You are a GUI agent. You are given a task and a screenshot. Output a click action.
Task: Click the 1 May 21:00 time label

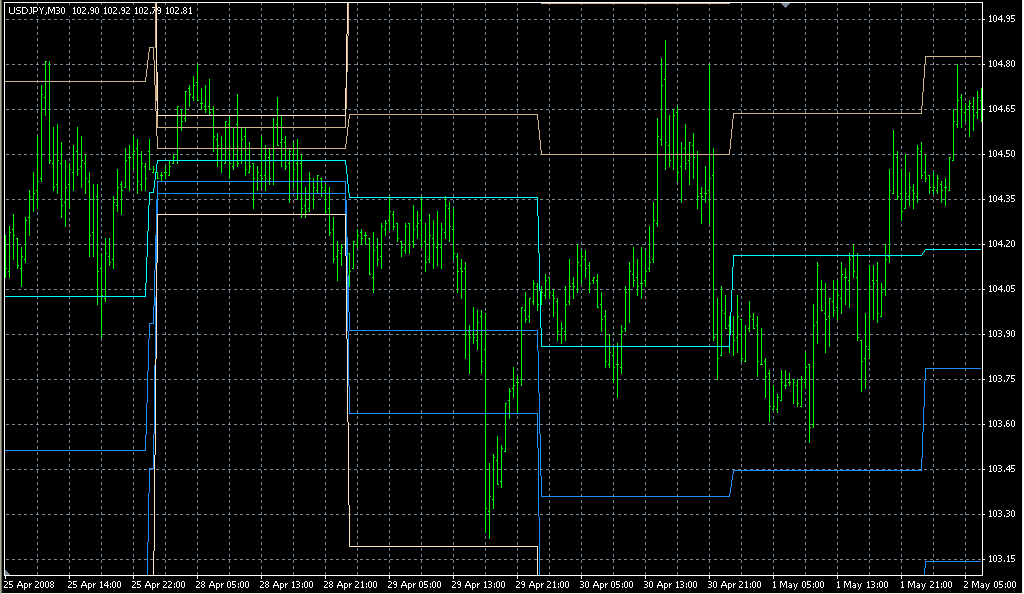point(925,584)
